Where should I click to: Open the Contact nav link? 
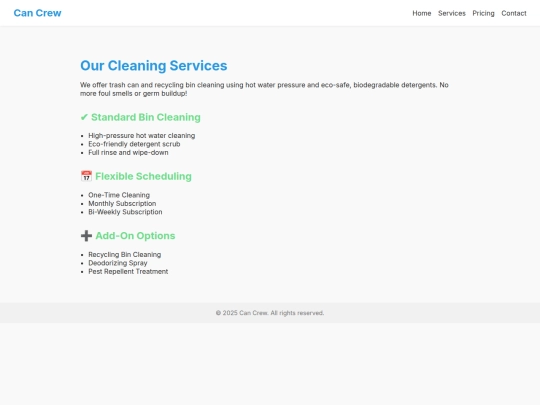[513, 13]
